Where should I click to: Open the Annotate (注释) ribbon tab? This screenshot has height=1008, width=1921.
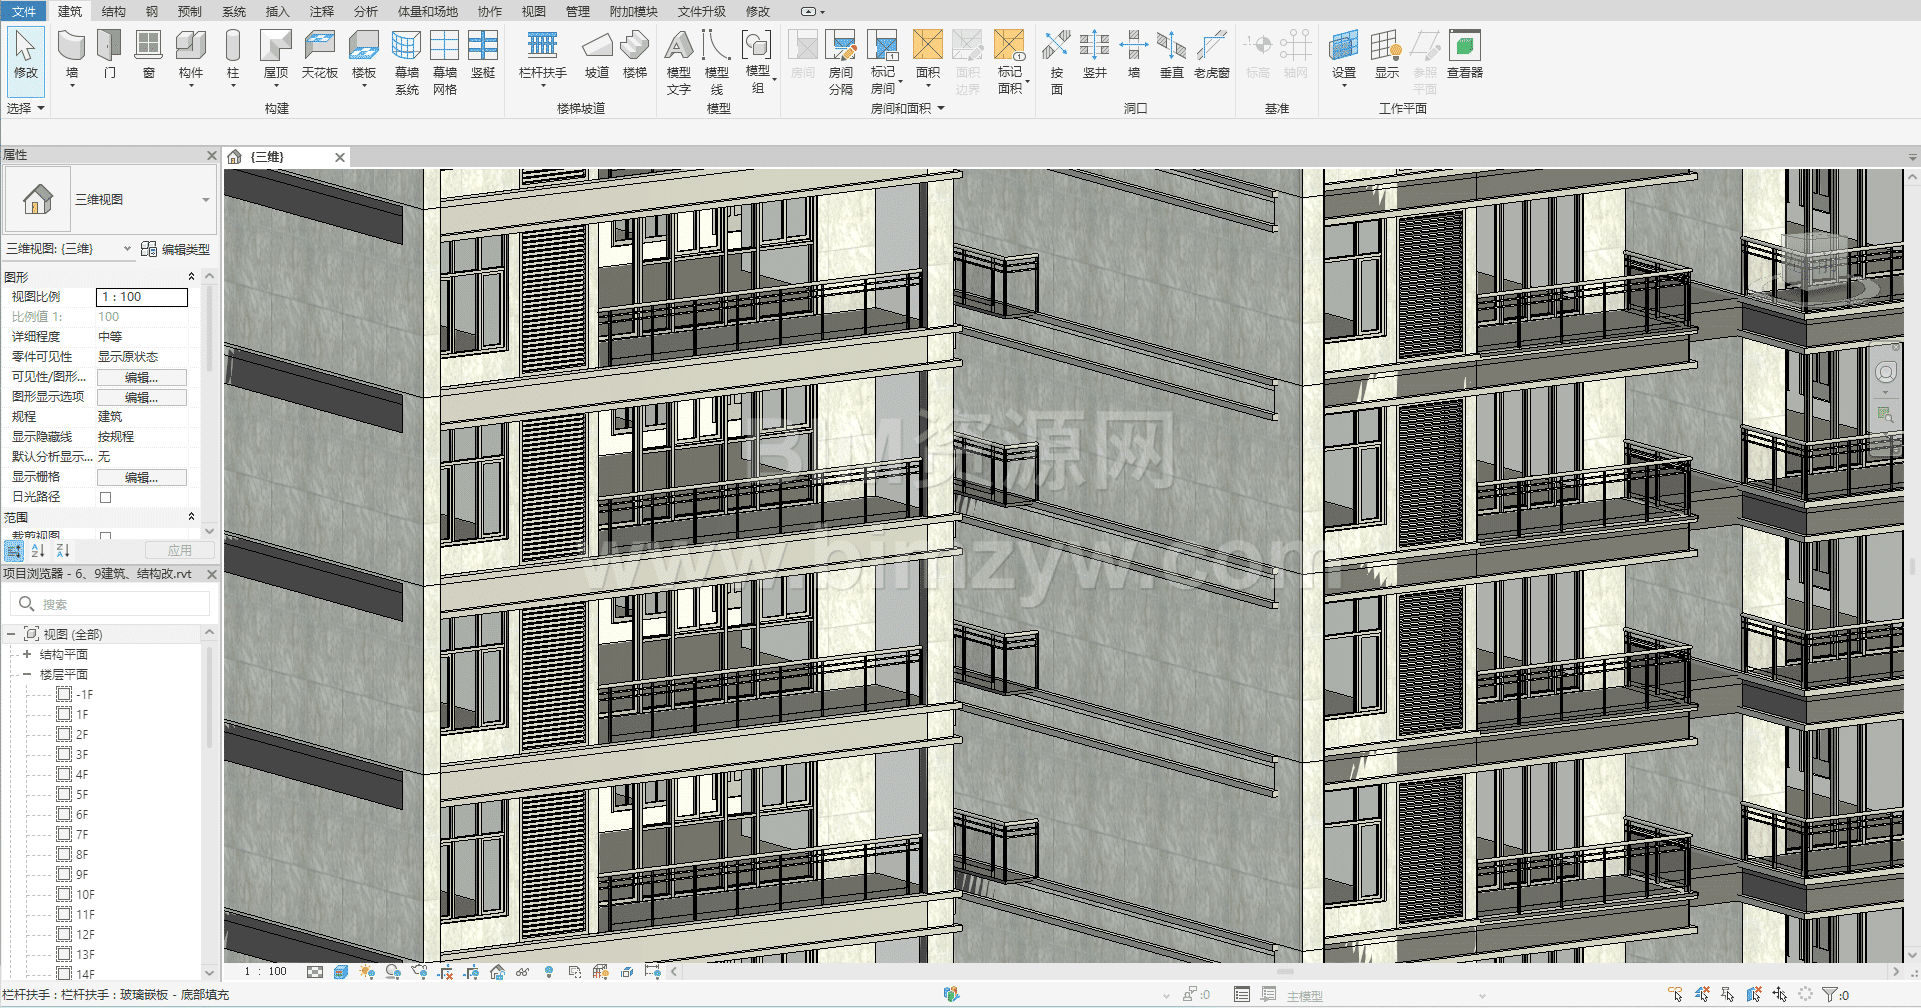[x=321, y=11]
